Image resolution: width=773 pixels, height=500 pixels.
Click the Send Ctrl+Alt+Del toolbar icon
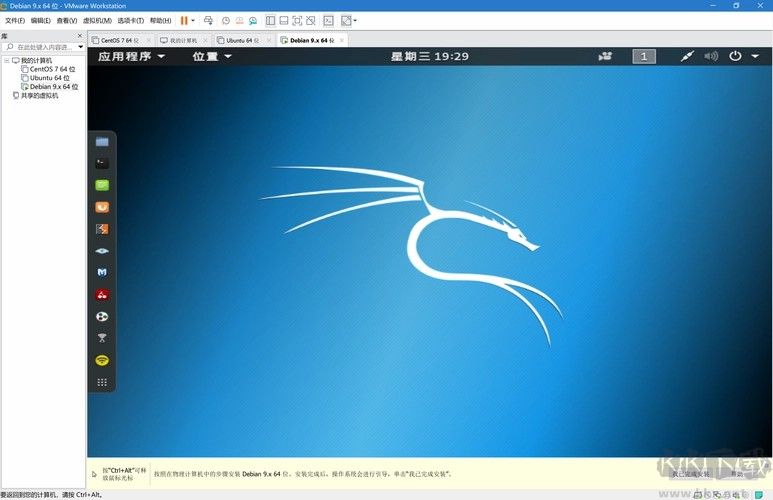click(208, 21)
